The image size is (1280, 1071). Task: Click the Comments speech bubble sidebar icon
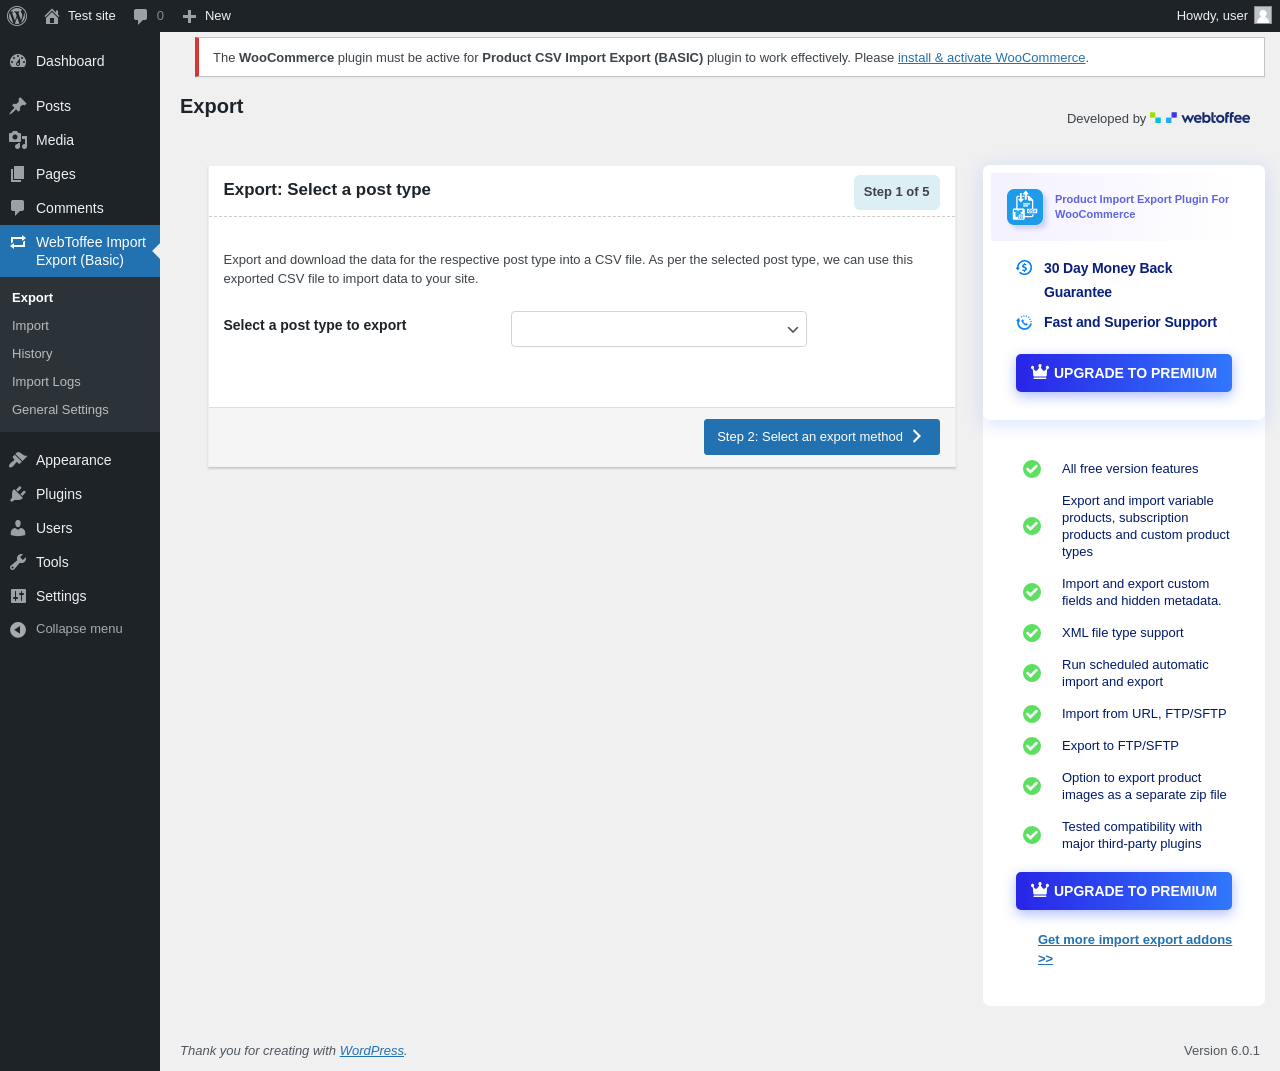point(18,208)
